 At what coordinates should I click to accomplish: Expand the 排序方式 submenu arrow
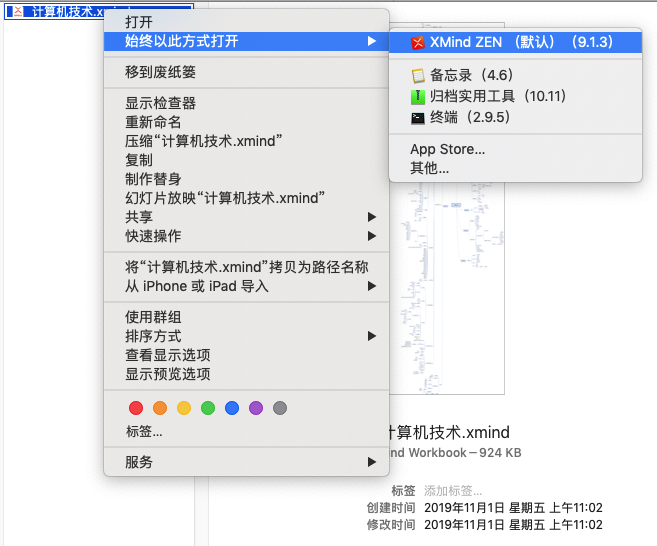(x=371, y=336)
